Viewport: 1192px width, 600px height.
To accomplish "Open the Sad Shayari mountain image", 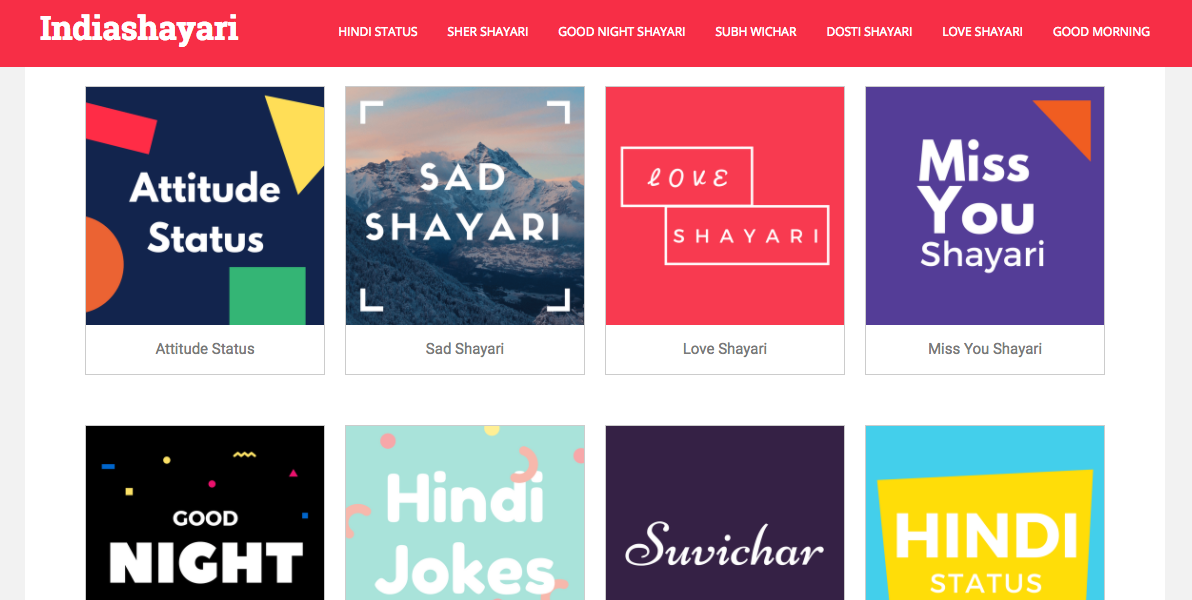I will (x=465, y=206).
